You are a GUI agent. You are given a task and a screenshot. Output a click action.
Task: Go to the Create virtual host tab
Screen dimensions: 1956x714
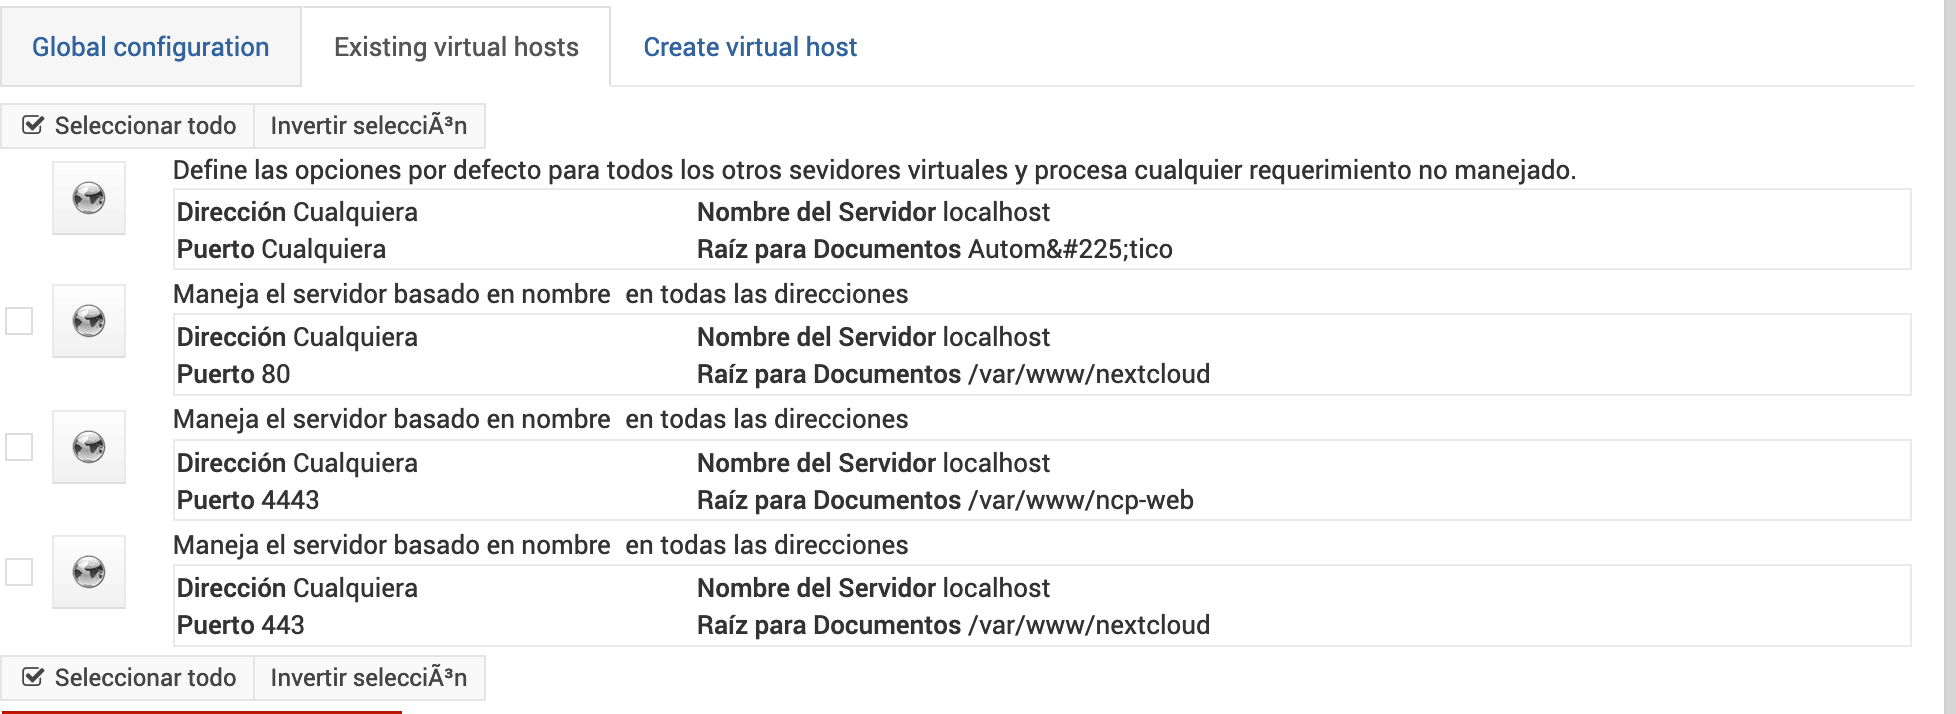[750, 47]
